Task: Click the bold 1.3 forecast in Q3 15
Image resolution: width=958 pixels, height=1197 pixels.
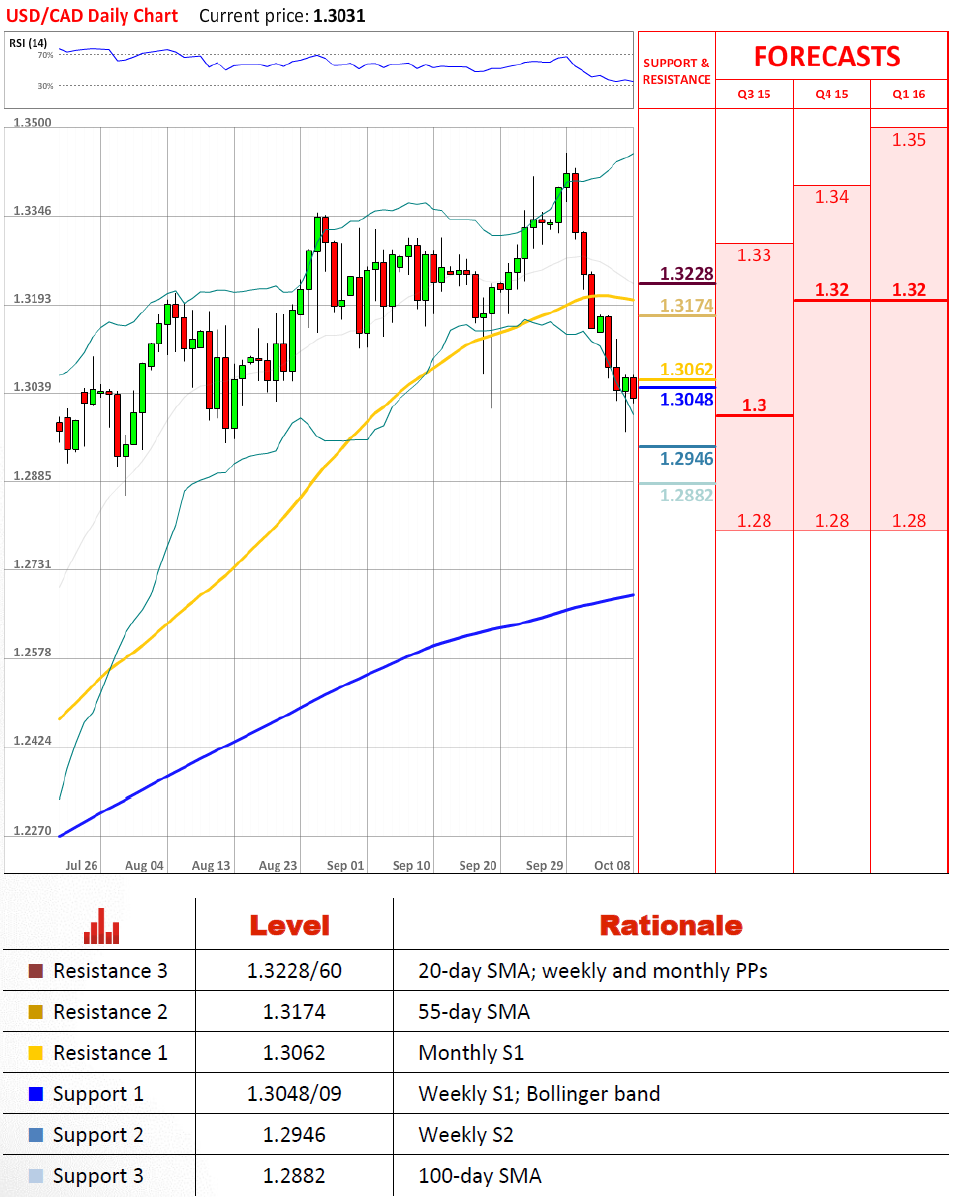Action: (754, 405)
